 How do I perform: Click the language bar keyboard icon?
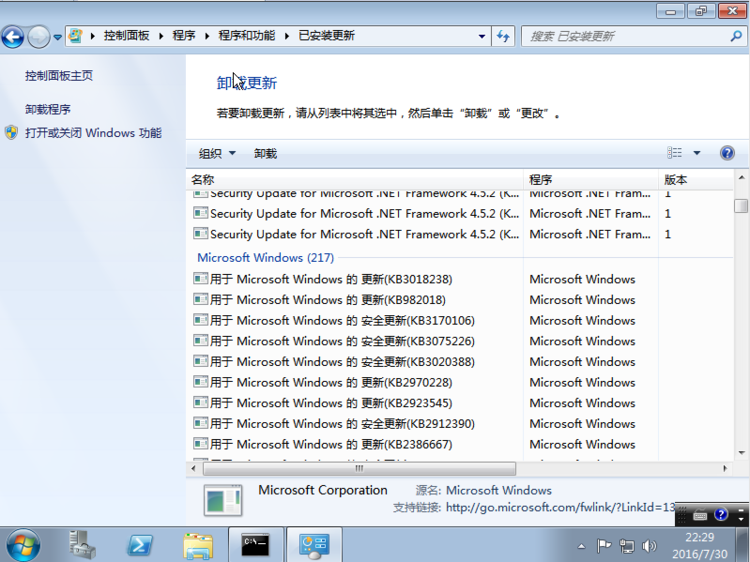click(700, 516)
